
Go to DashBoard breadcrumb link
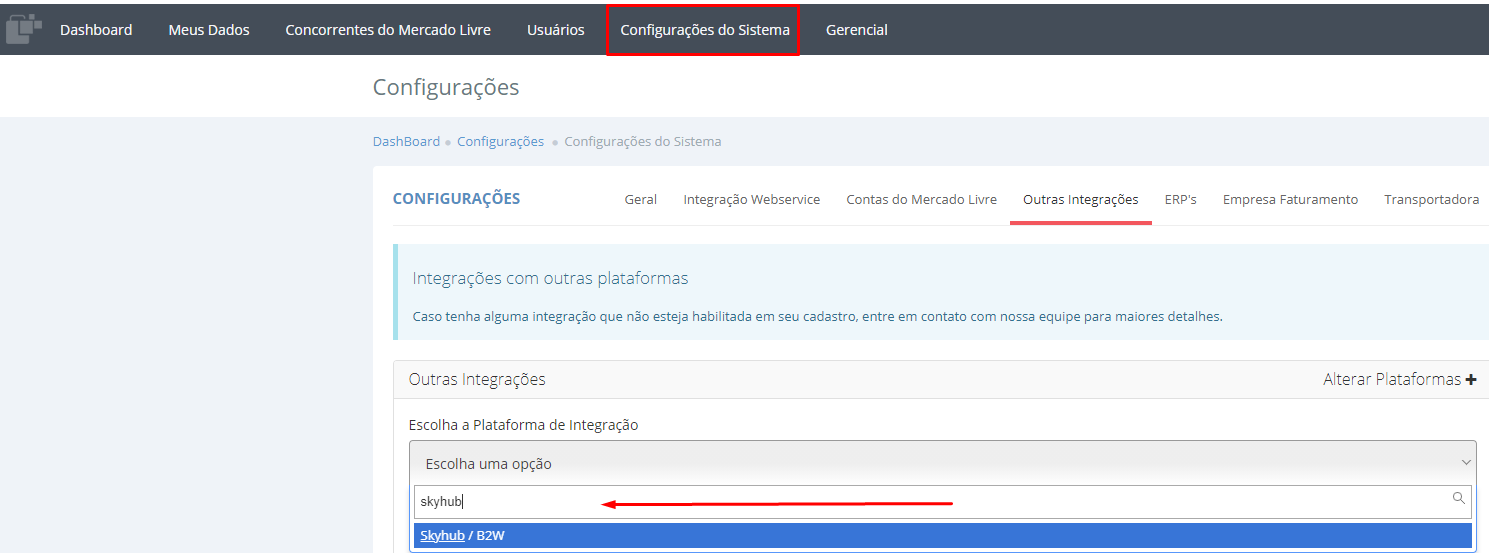pyautogui.click(x=406, y=142)
